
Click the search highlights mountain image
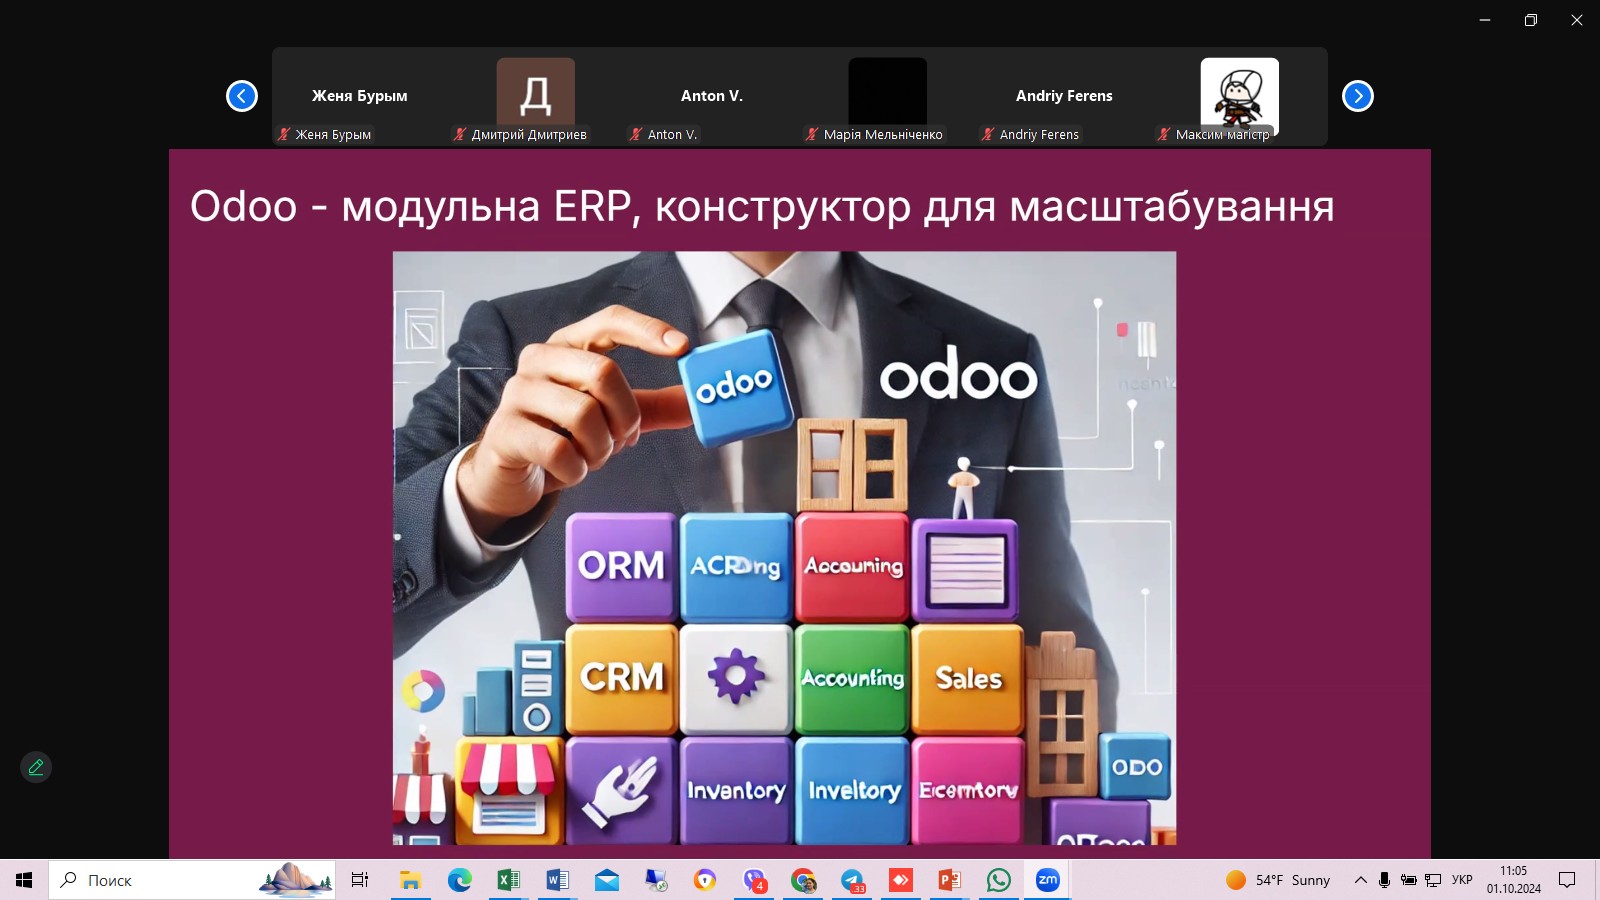[296, 880]
